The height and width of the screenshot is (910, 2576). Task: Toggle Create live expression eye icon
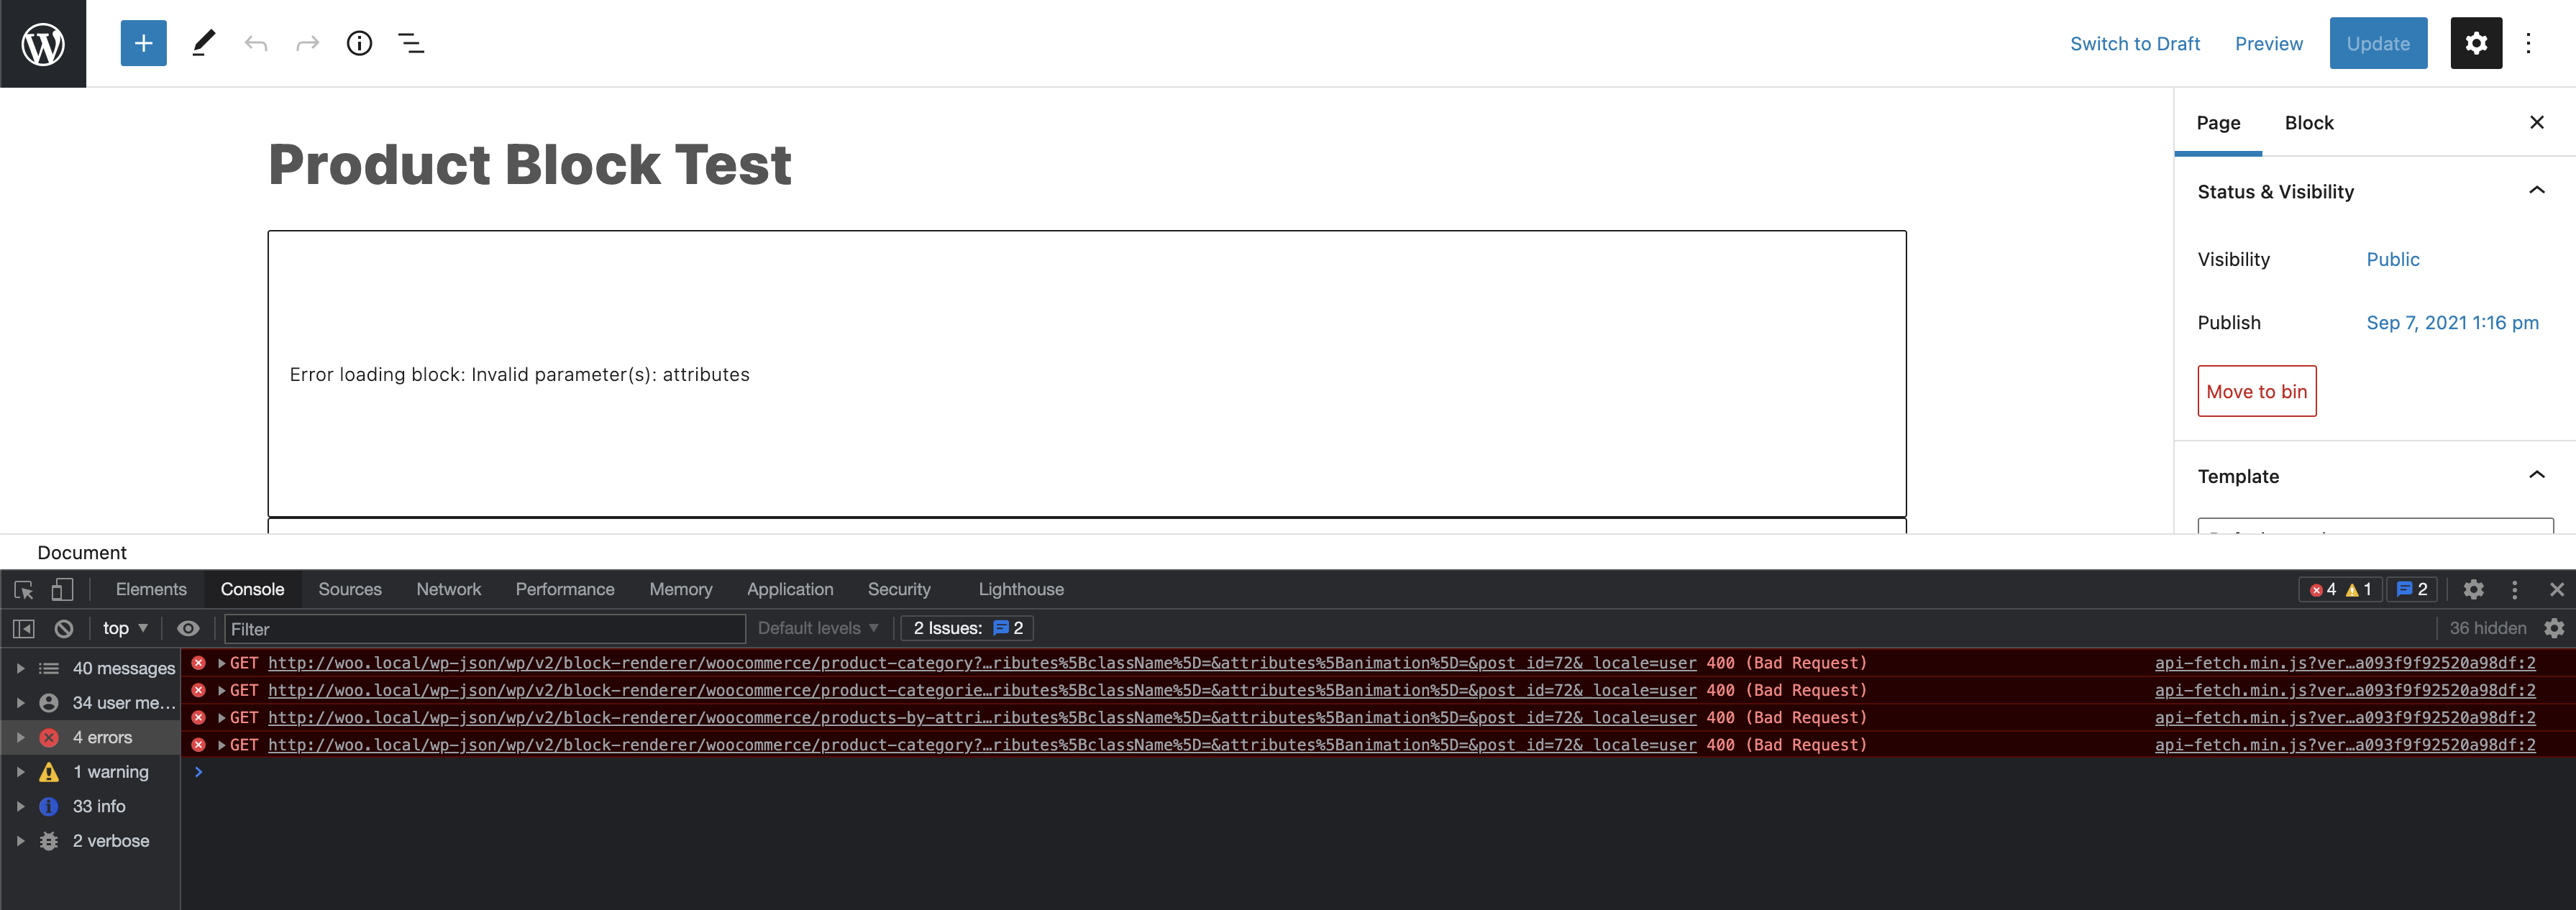[188, 628]
